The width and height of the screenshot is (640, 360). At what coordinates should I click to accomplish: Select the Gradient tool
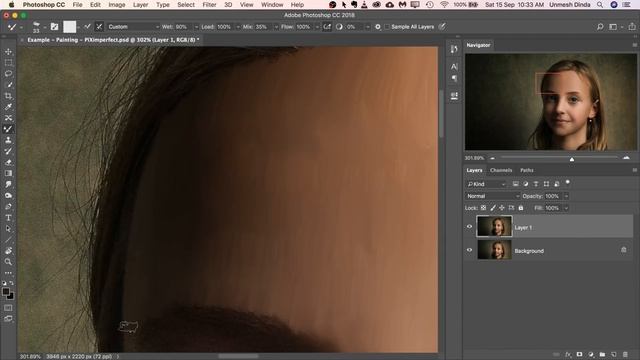8,173
